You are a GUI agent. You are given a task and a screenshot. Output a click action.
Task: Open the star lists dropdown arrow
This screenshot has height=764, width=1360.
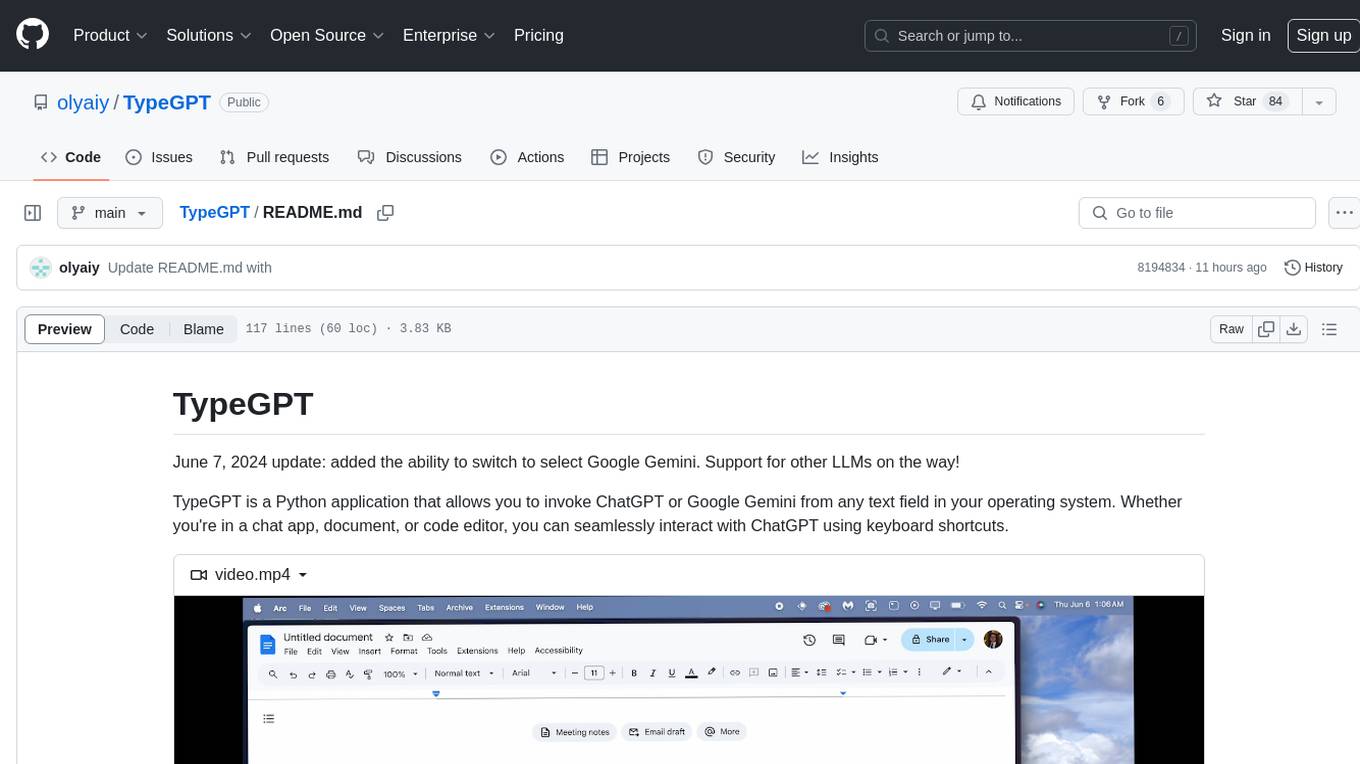(x=1319, y=102)
